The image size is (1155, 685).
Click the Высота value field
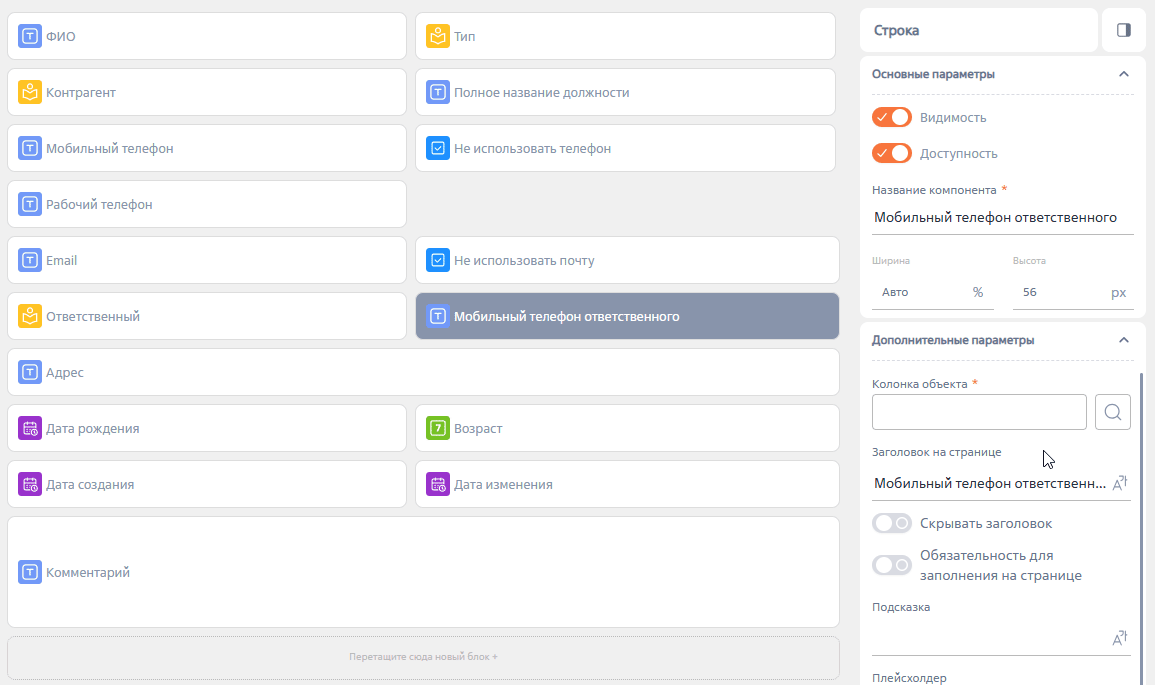click(x=1060, y=292)
